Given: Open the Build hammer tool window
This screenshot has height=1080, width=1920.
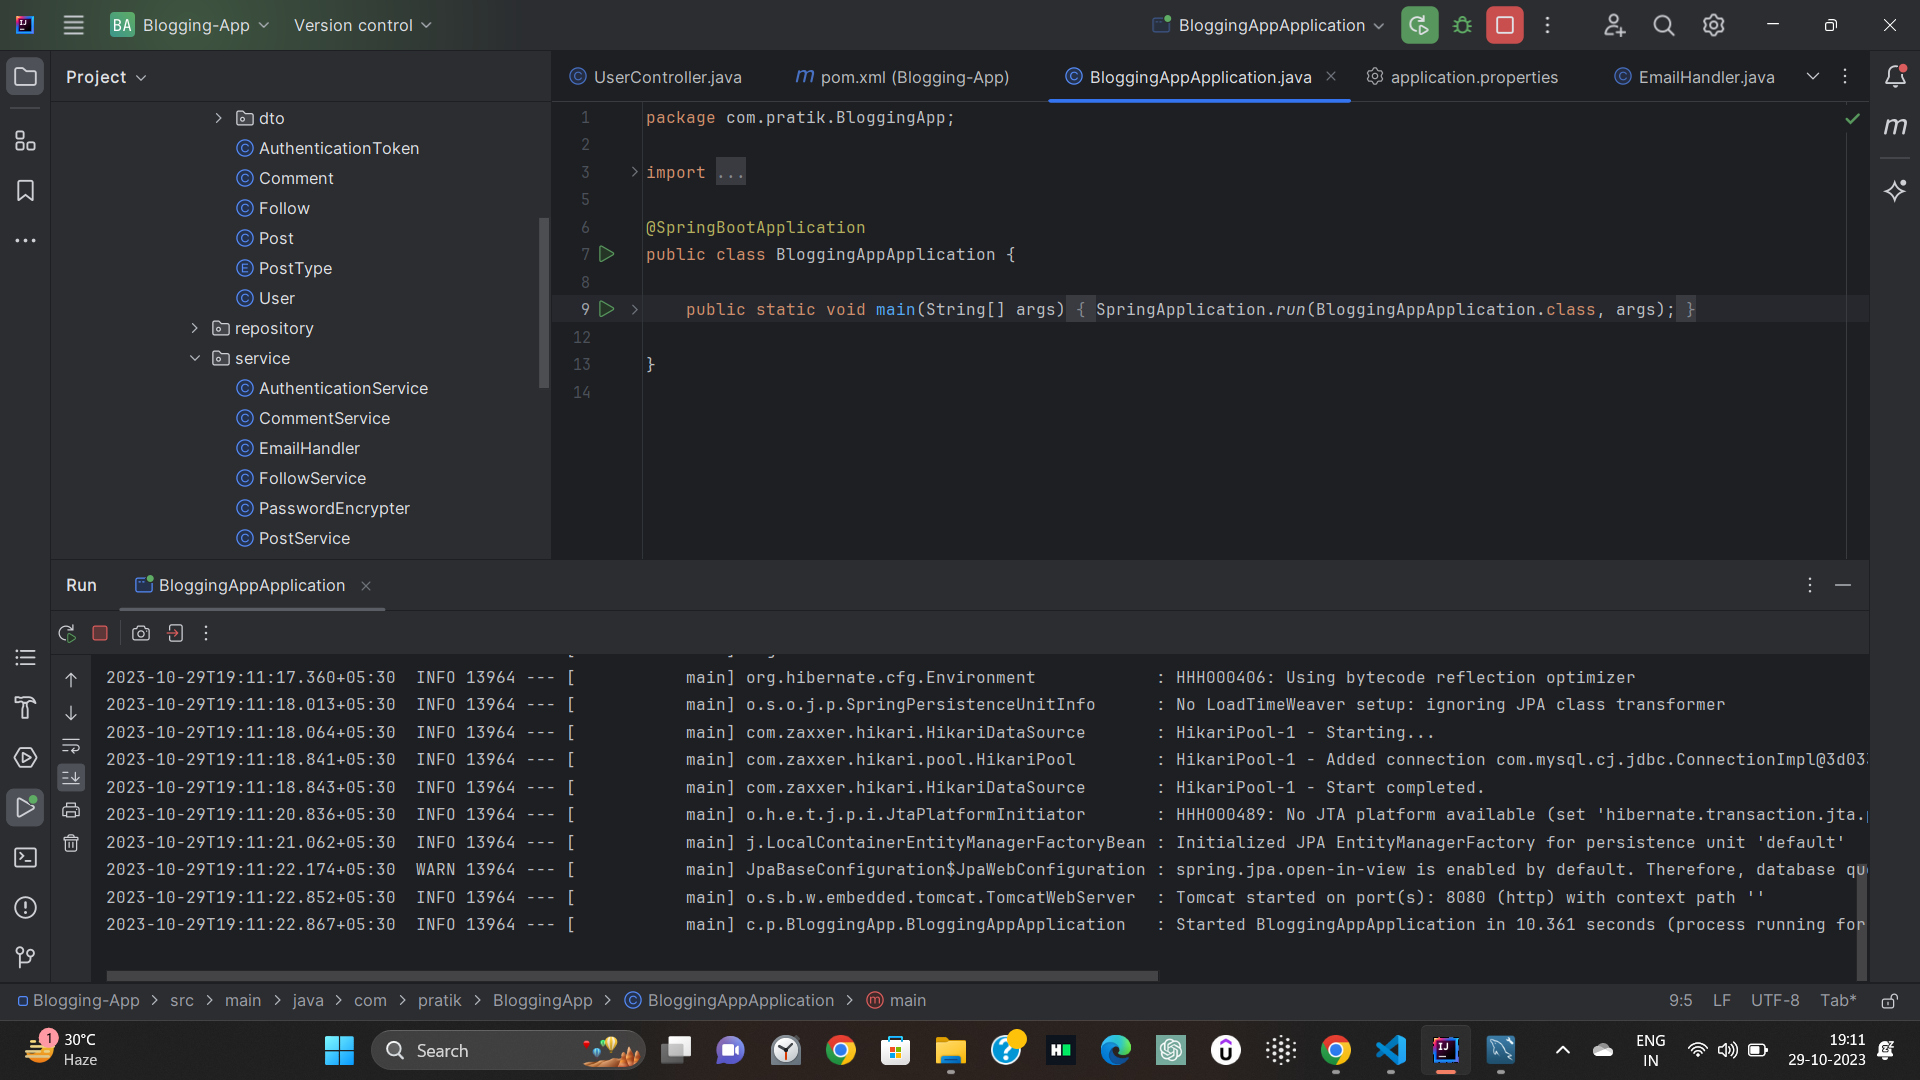Looking at the screenshot, I should point(25,708).
